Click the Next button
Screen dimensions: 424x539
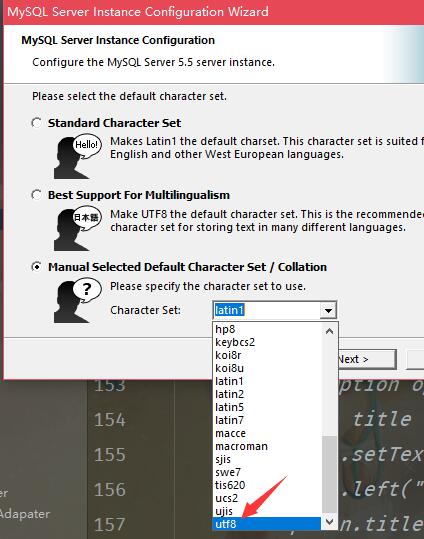click(x=367, y=359)
